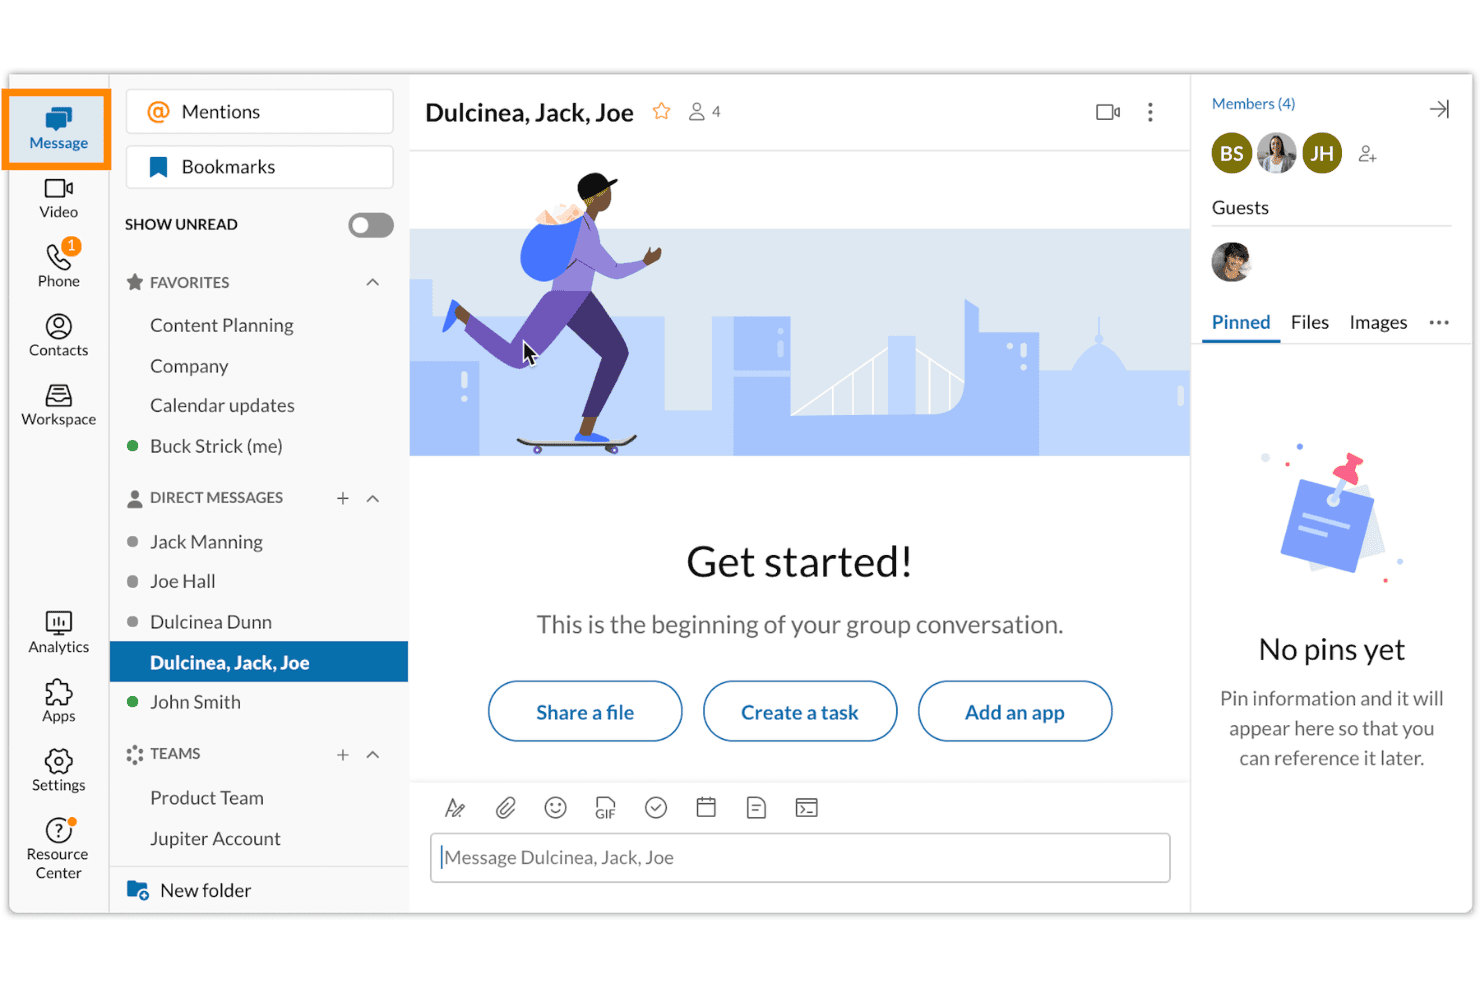Create a note from the composer toolbar
Image resolution: width=1480 pixels, height=987 pixels.
point(756,807)
